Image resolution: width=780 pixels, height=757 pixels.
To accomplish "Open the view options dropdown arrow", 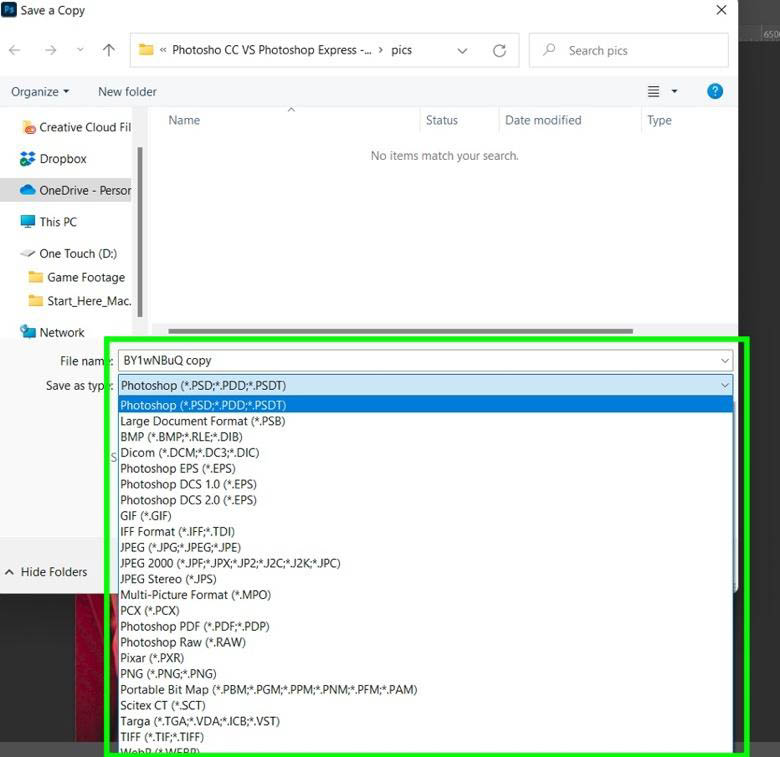I will pos(675,92).
